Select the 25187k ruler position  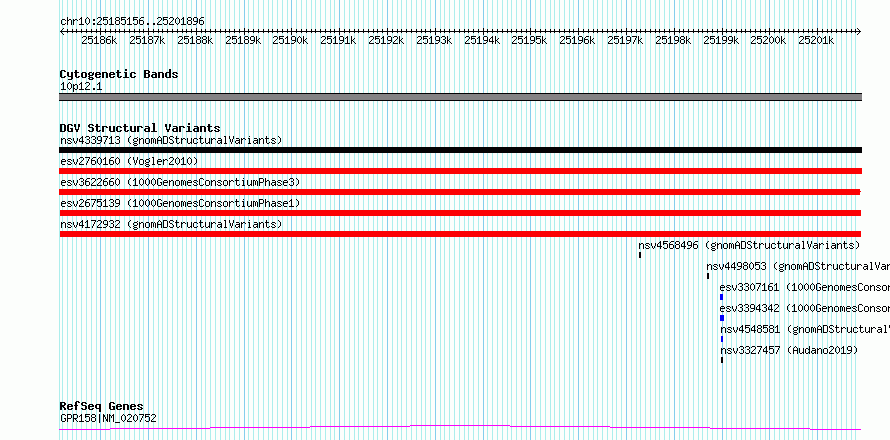pos(147,40)
